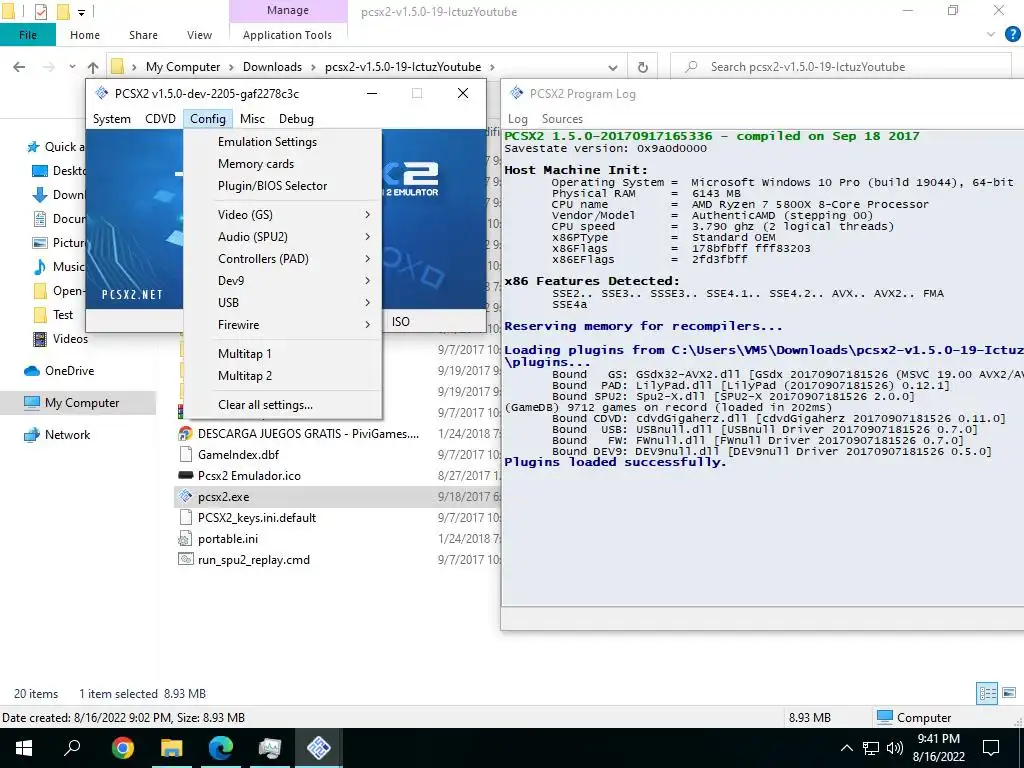
Task: Select Memory cards menu entry
Action: click(x=256, y=164)
